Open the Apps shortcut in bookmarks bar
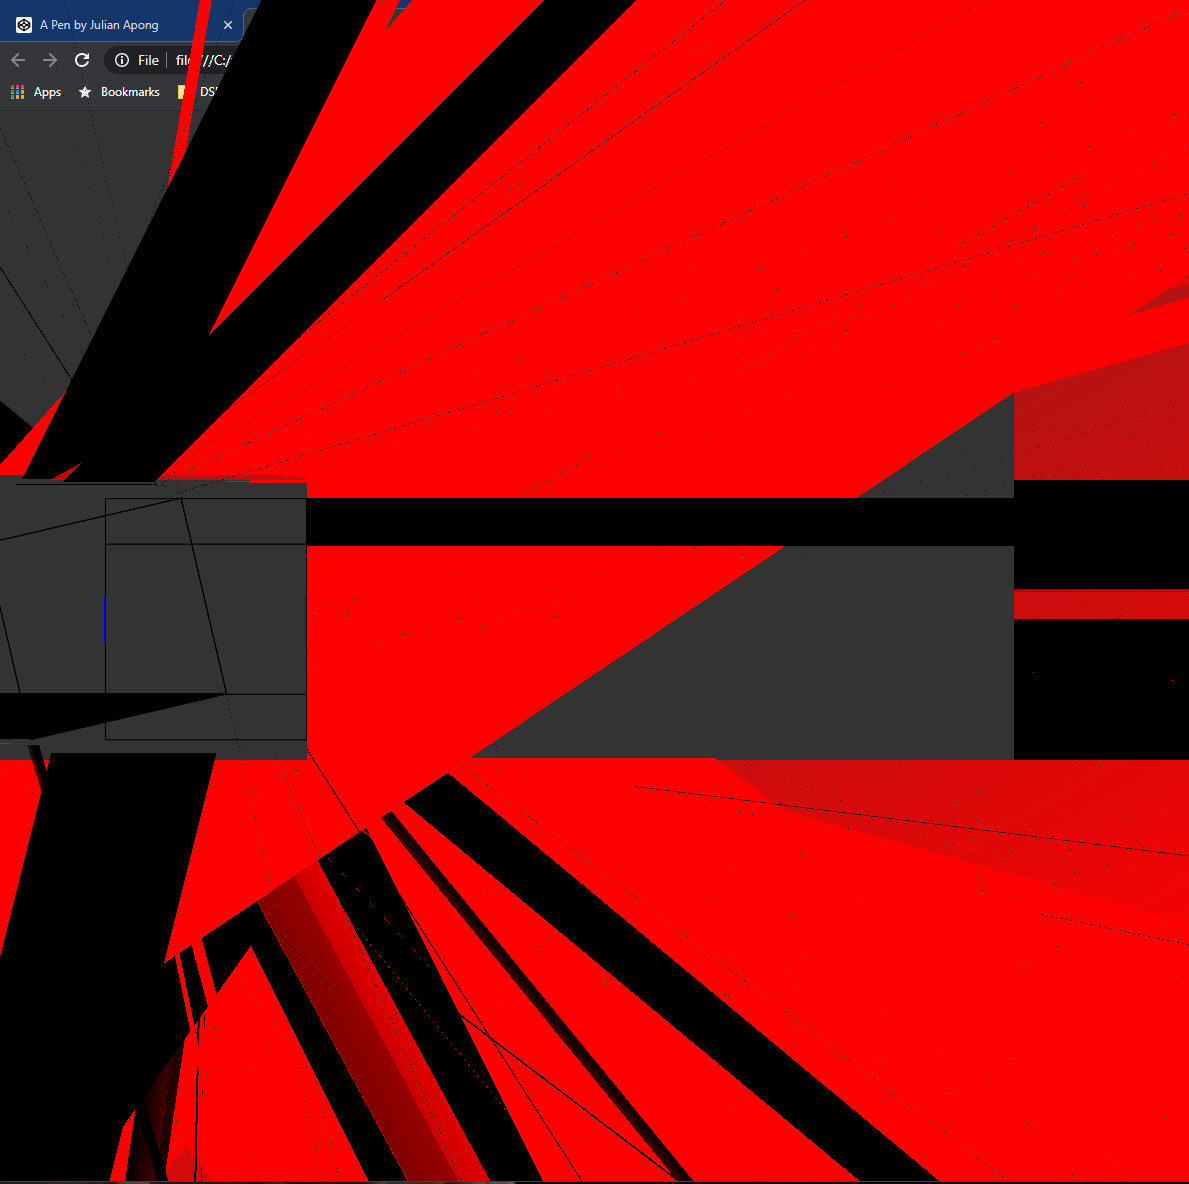This screenshot has height=1184, width=1189. coord(36,92)
